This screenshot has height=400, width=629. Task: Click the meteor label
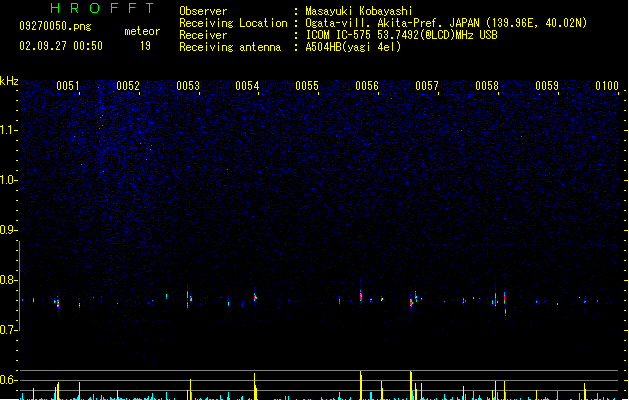pos(142,31)
